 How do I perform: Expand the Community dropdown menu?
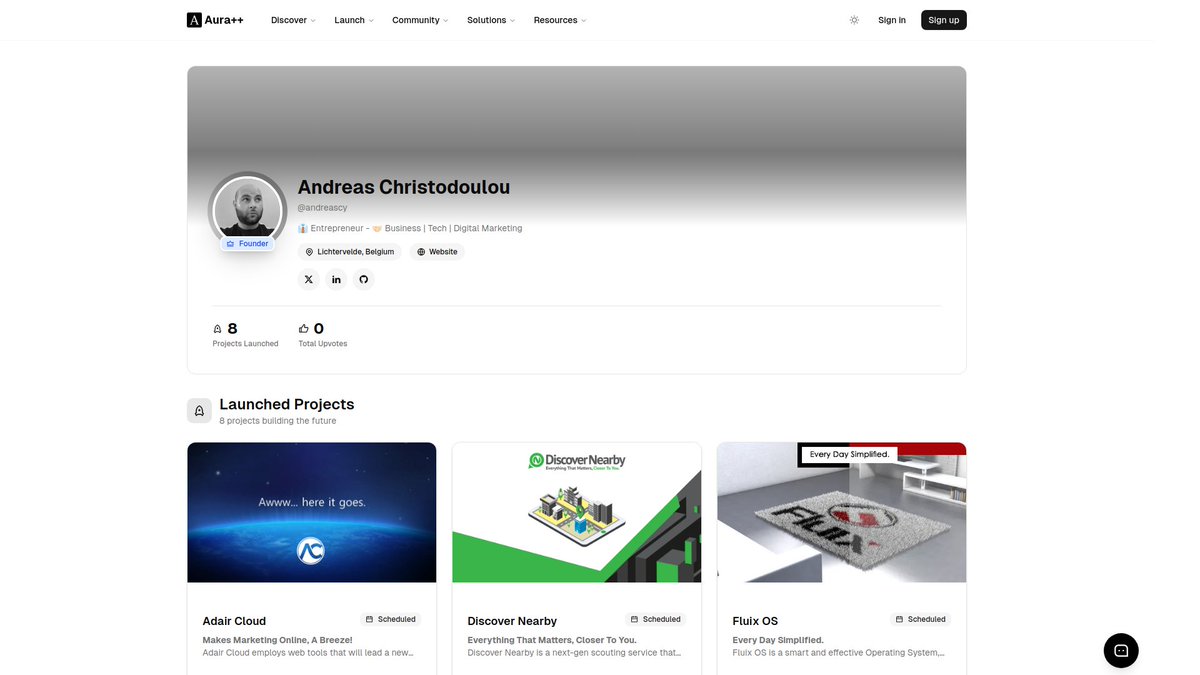(420, 20)
